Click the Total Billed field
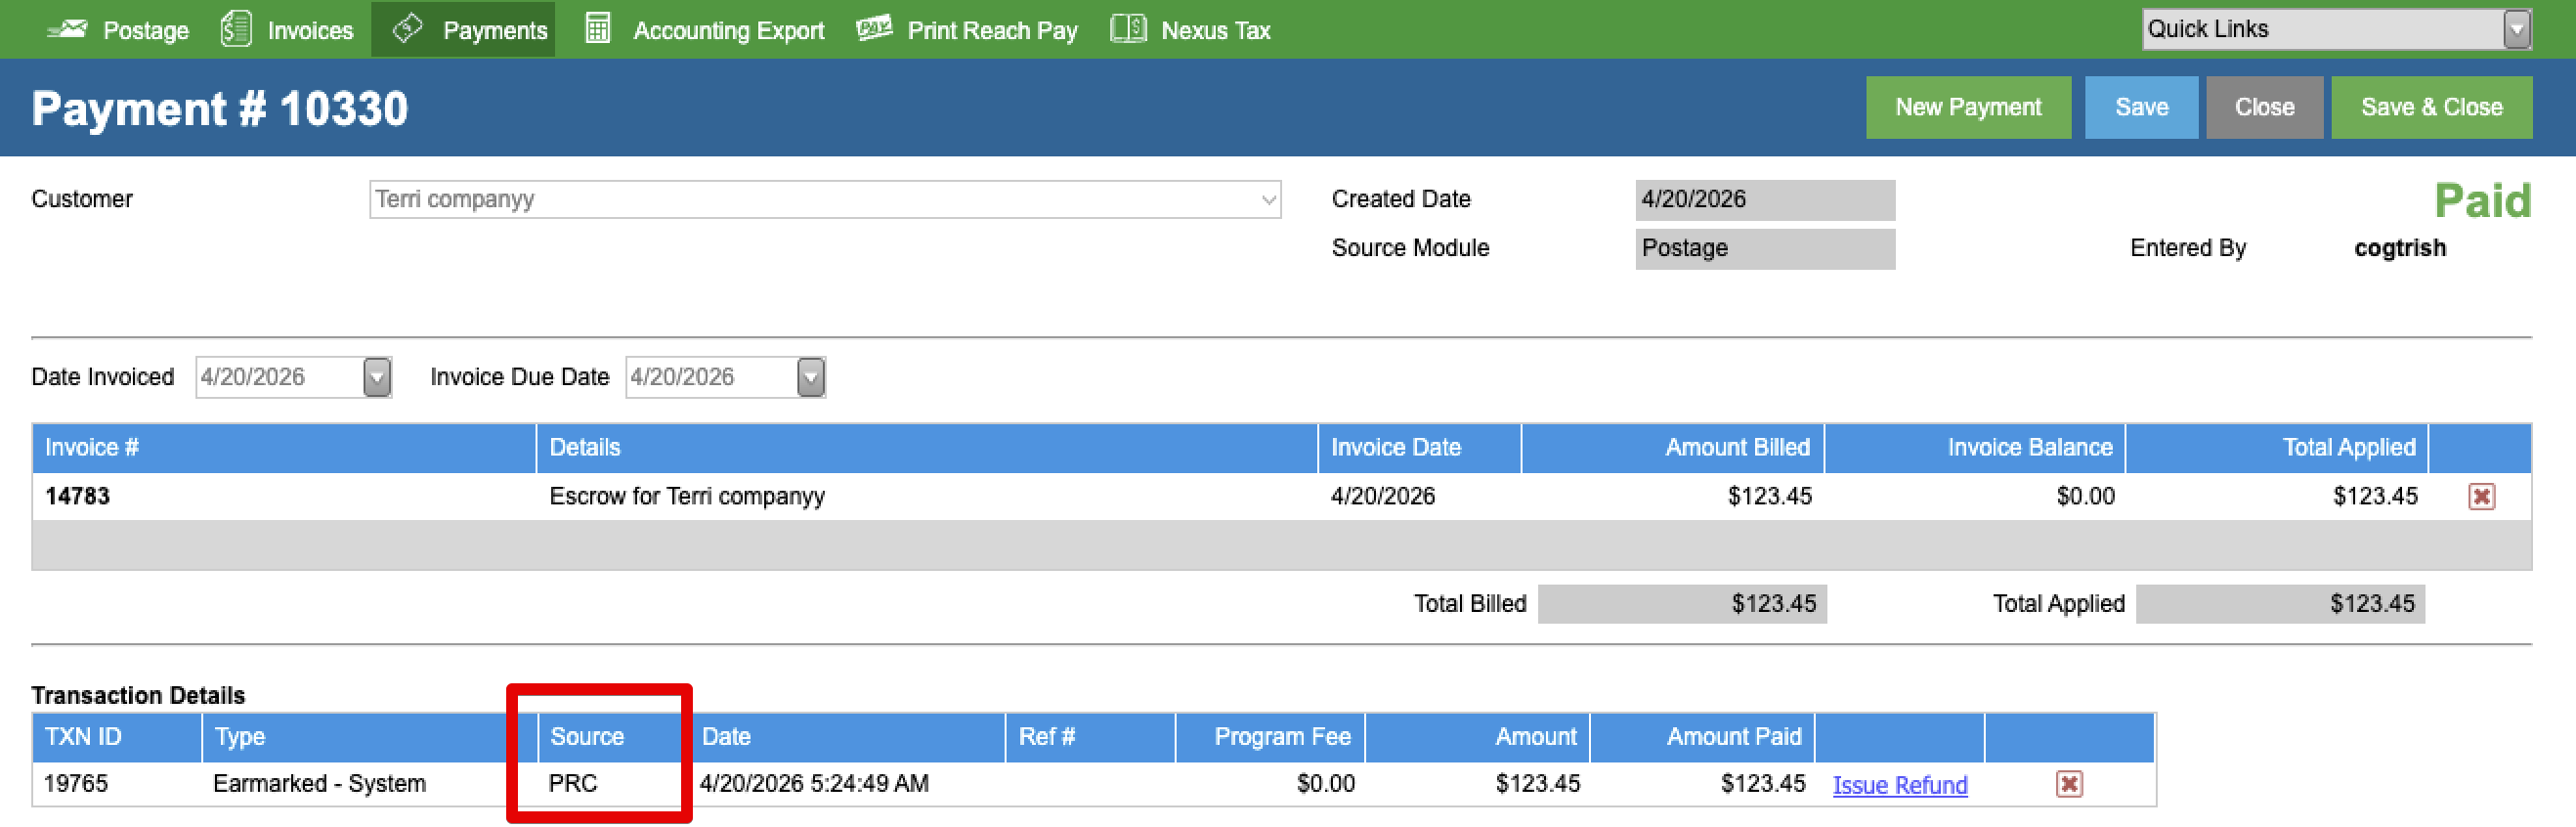Image resolution: width=2576 pixels, height=827 pixels. coord(1681,604)
